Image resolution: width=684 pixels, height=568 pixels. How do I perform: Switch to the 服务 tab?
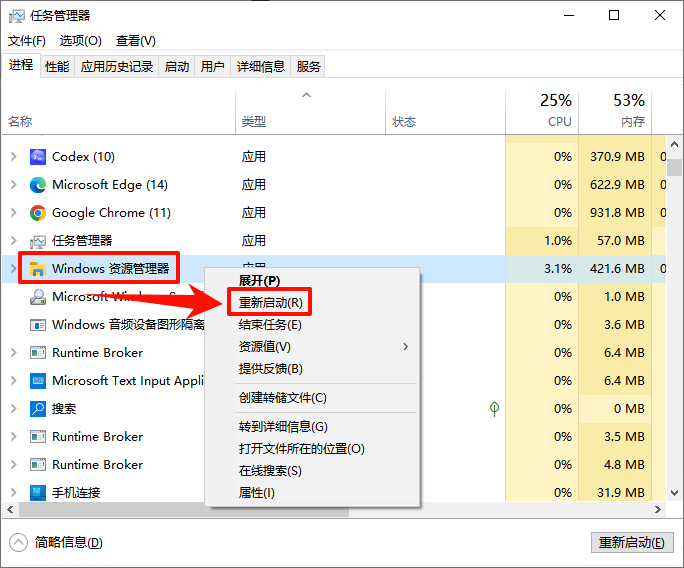[x=308, y=67]
